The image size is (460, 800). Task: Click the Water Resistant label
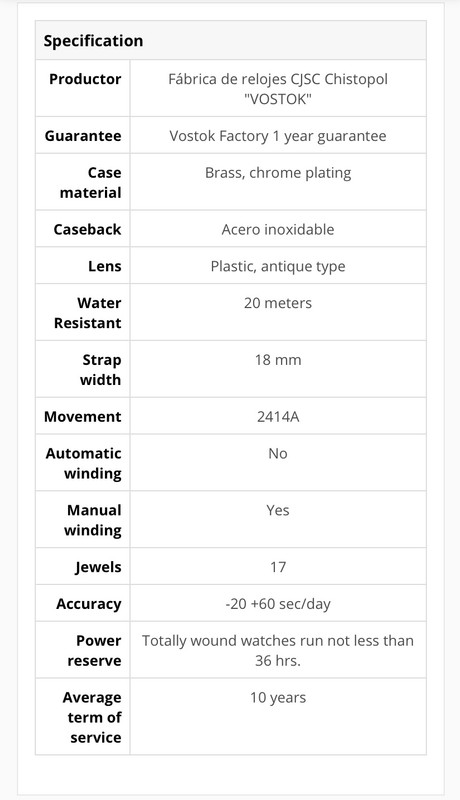click(88, 313)
